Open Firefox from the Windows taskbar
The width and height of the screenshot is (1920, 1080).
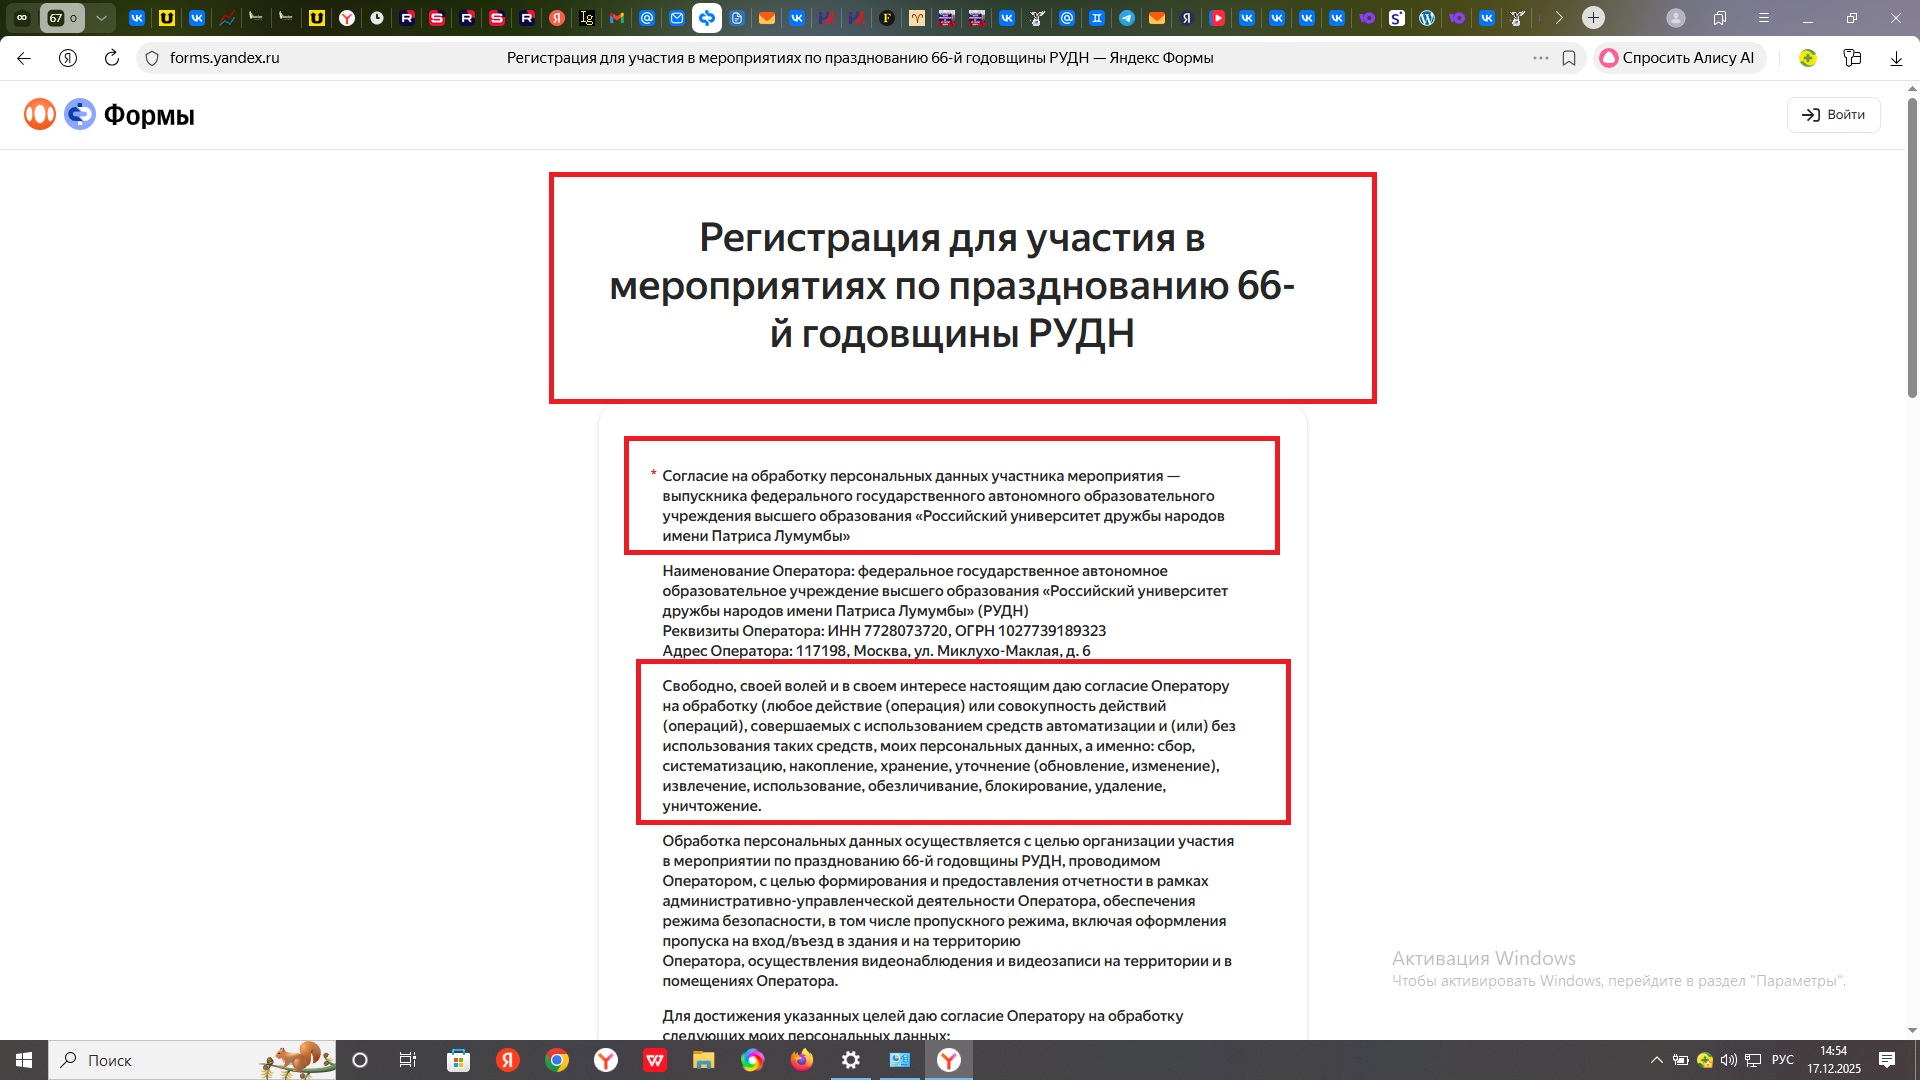[x=802, y=1060]
